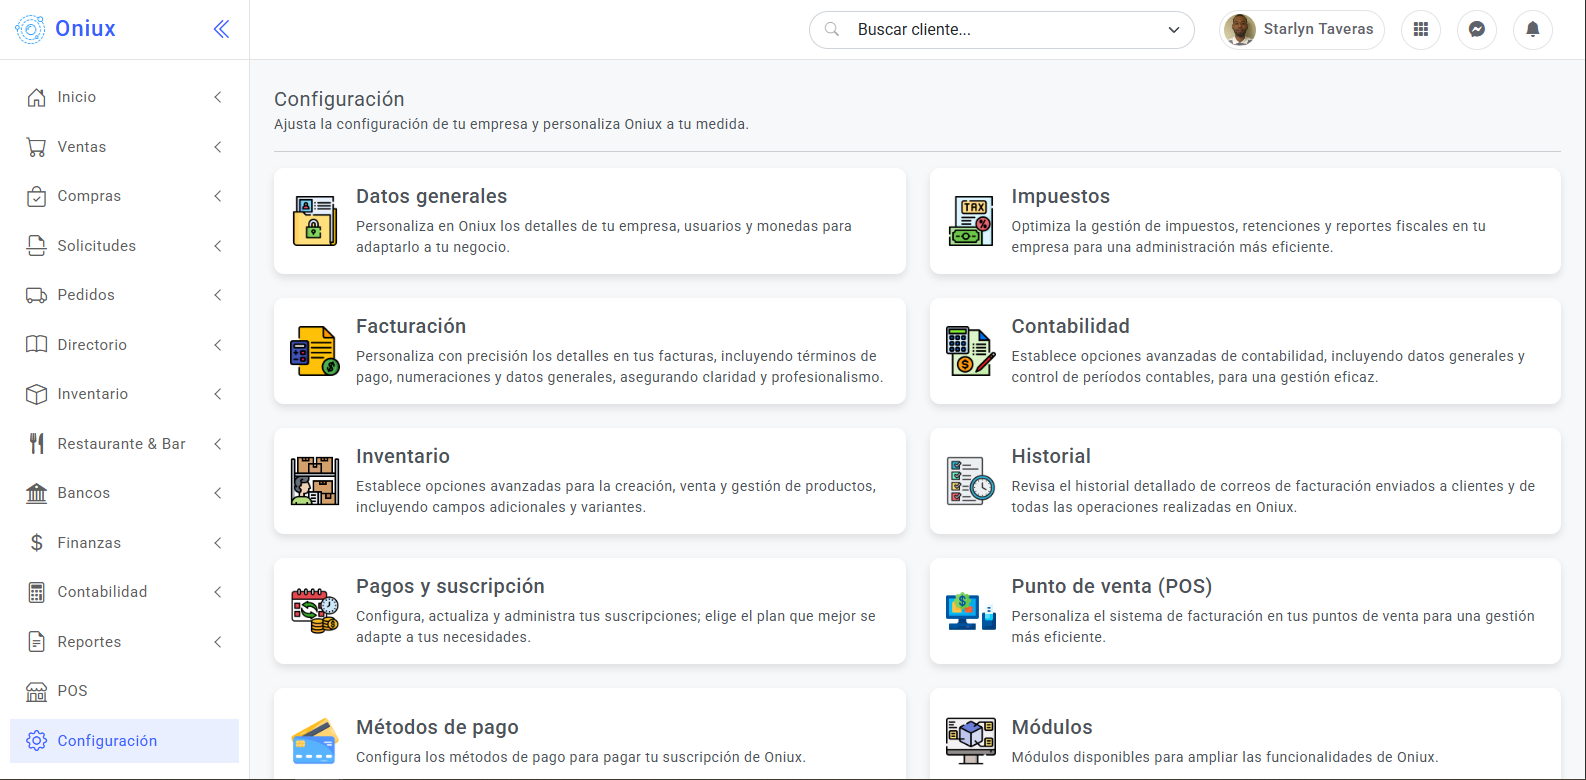Click the Ventas shopping cart icon
This screenshot has height=780, width=1586.
tap(36, 147)
